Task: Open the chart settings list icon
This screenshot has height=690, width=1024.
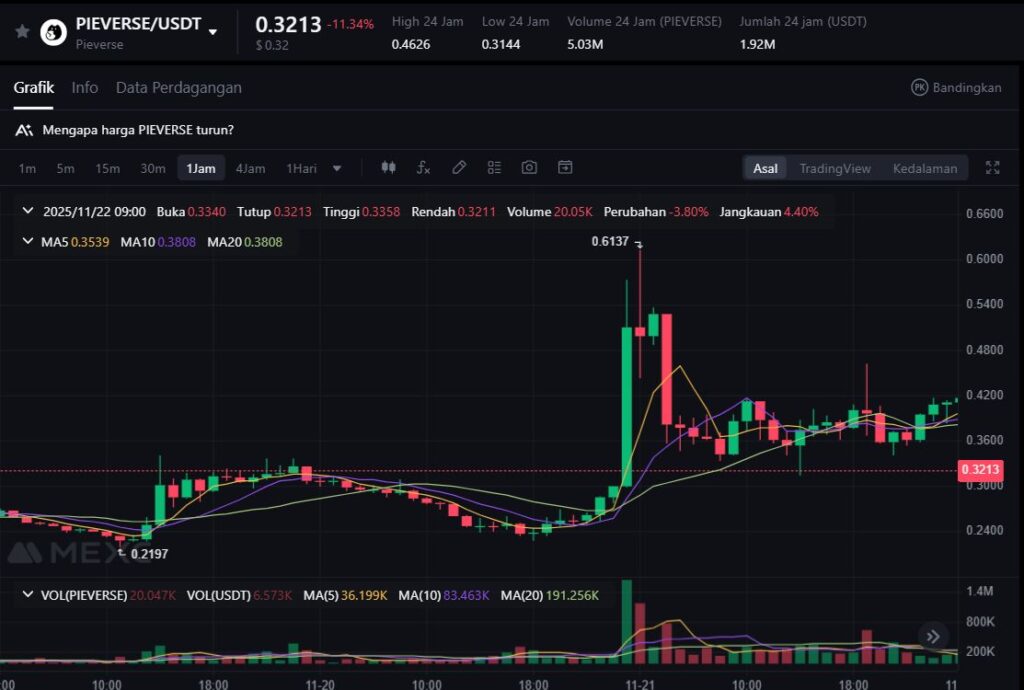Action: click(x=494, y=168)
